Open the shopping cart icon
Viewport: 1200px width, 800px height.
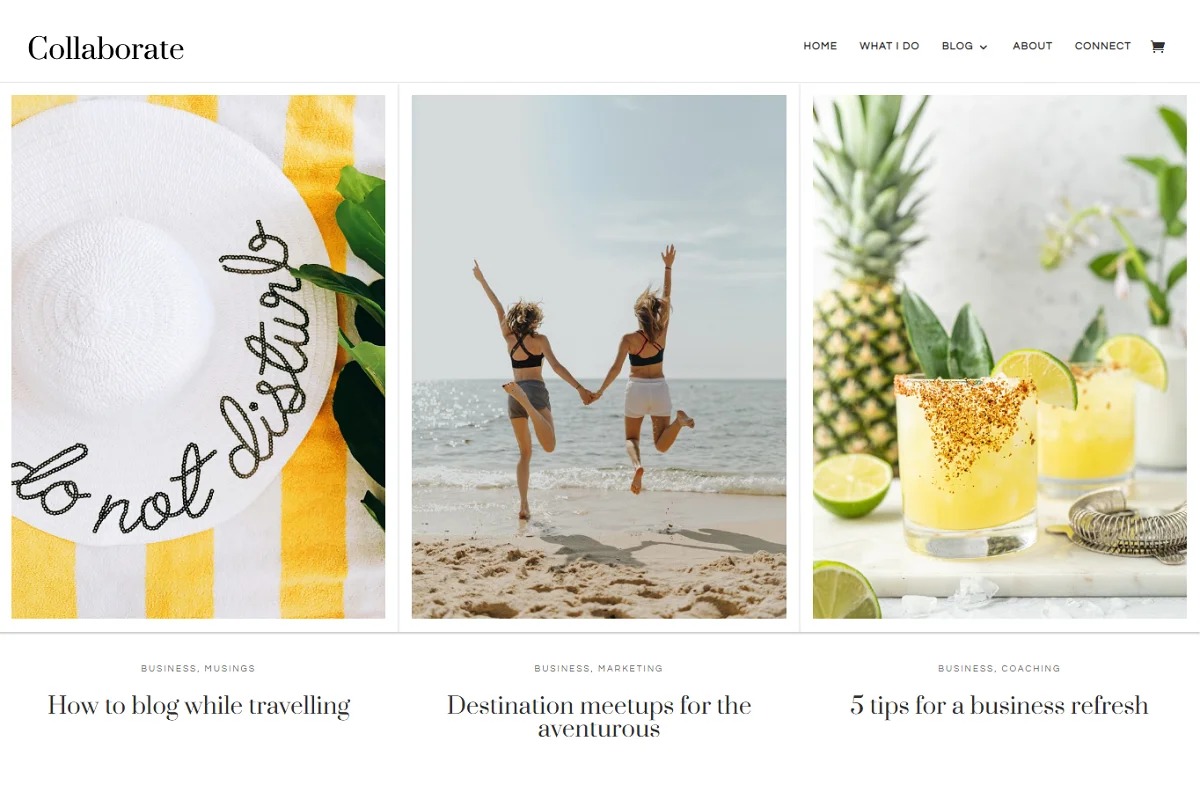(1157, 46)
